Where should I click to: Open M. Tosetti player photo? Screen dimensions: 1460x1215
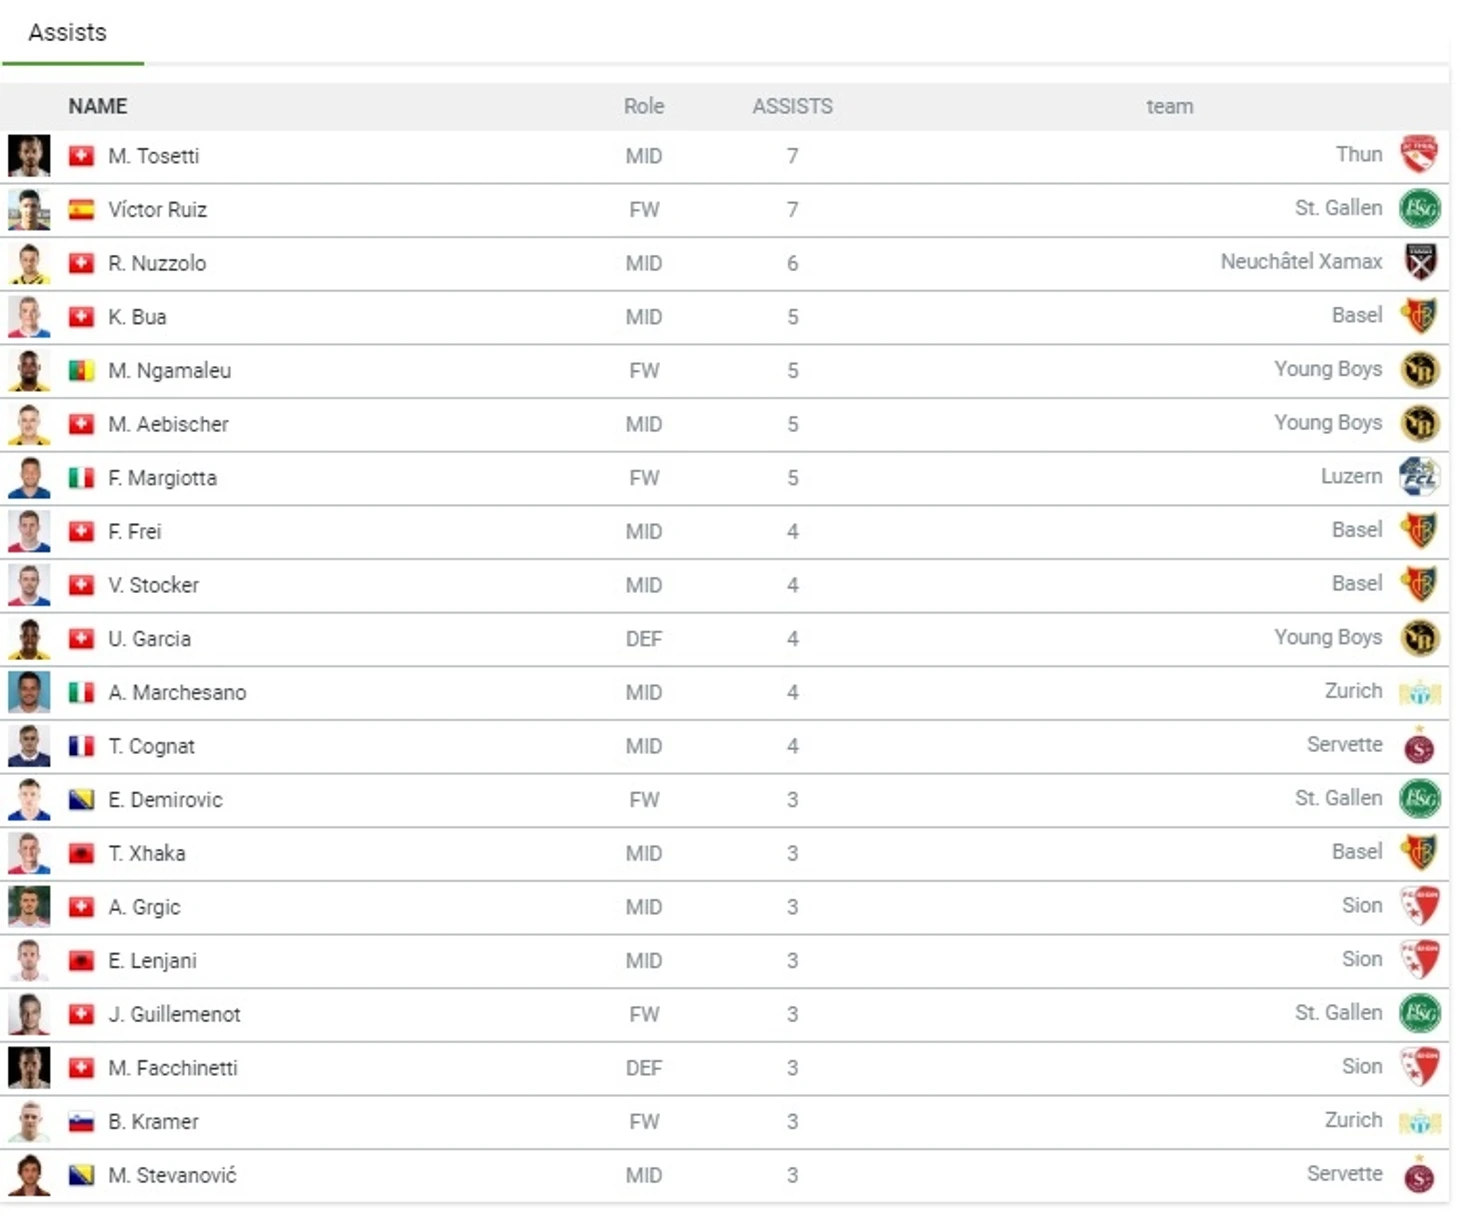click(x=29, y=156)
